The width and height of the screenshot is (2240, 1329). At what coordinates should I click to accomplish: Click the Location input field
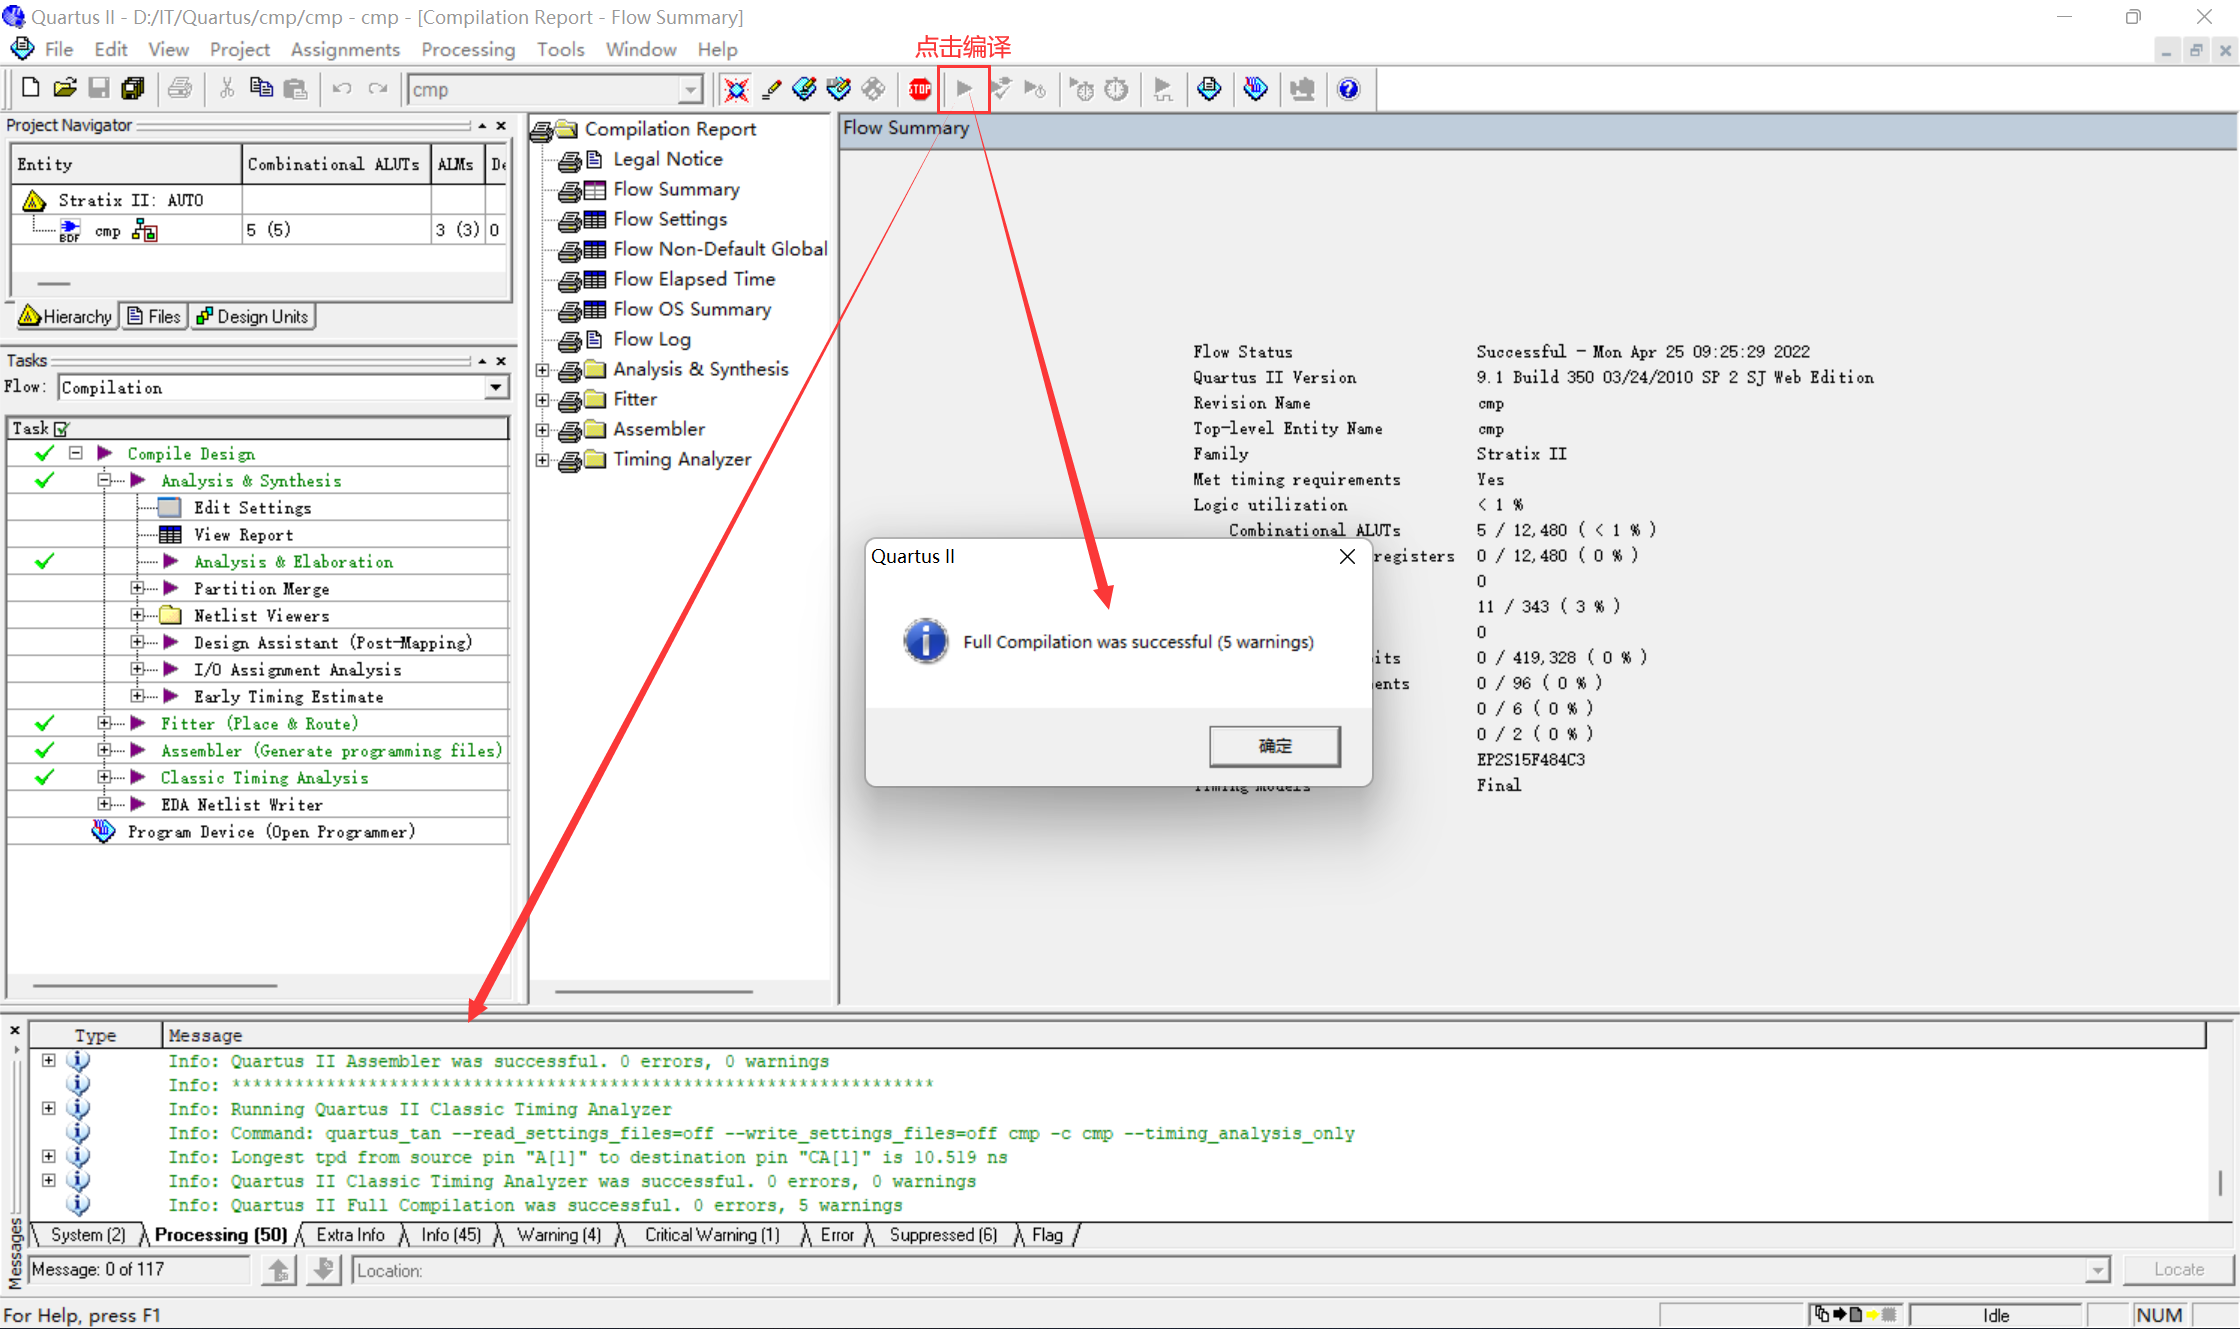(1219, 1270)
